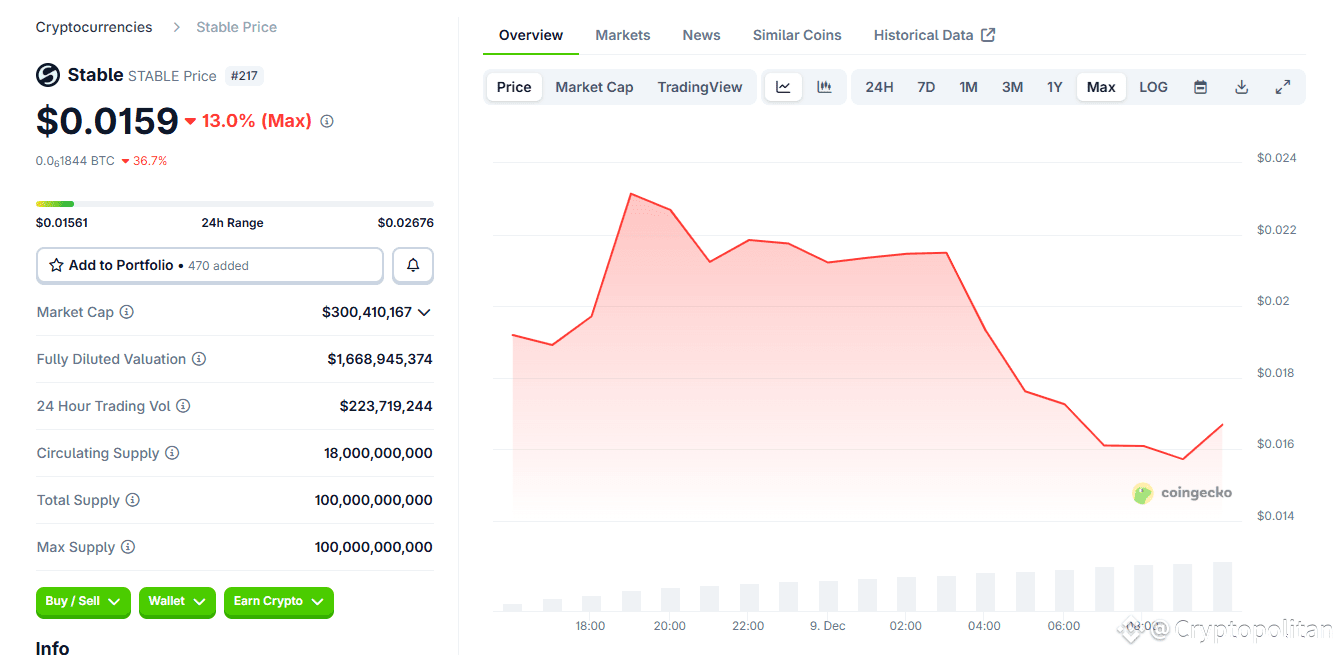Click the external link icon beside Historical Data
Image resolution: width=1341 pixels, height=655 pixels.
(988, 34)
